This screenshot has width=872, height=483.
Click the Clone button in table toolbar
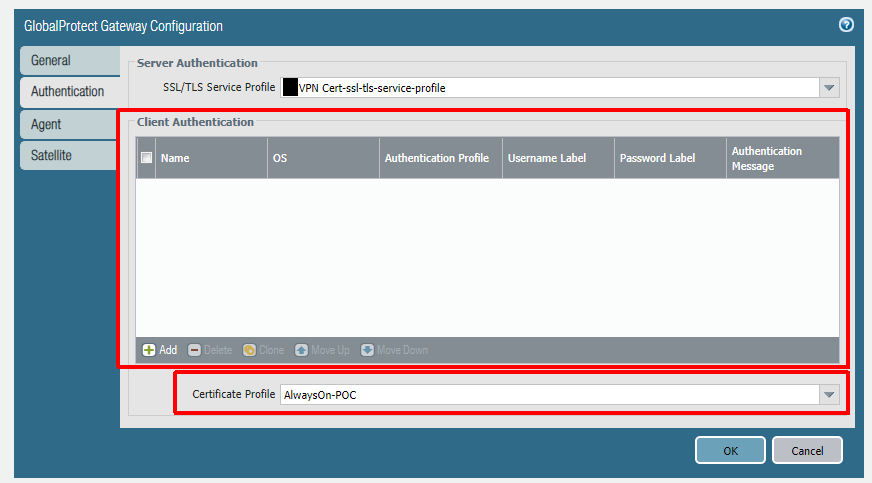coord(264,350)
